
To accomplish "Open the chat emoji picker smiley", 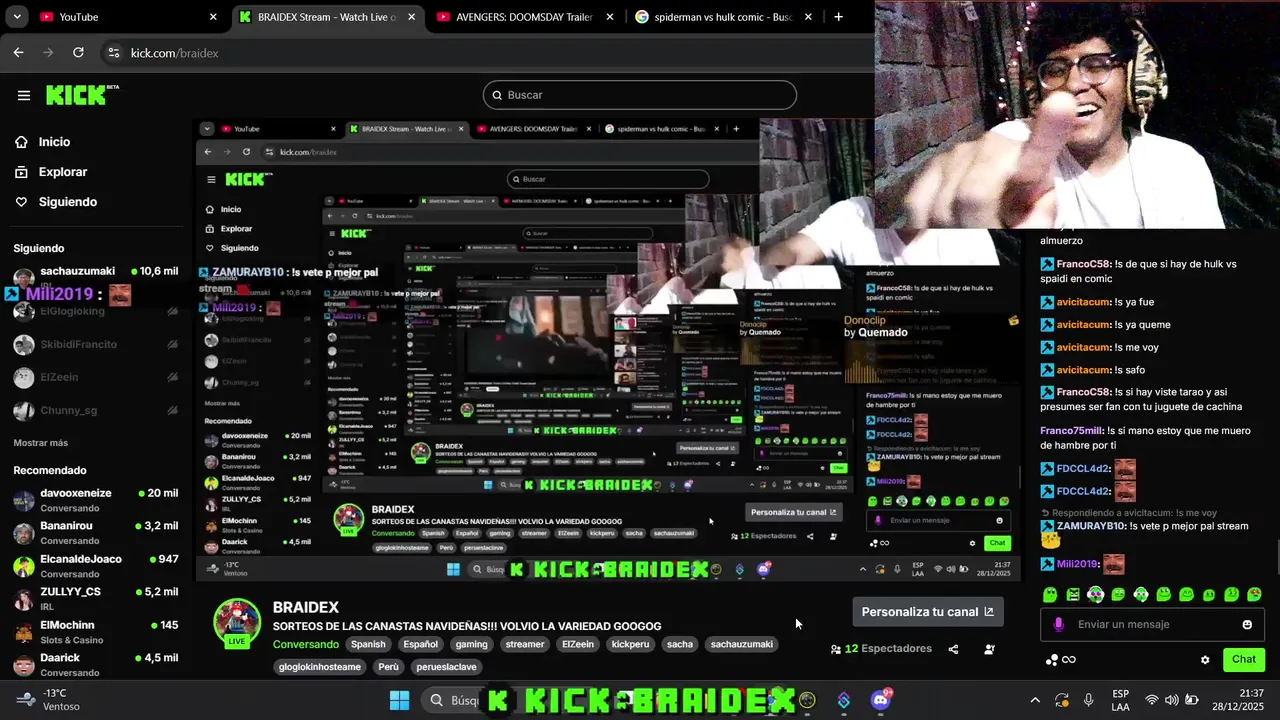I will point(1247,625).
